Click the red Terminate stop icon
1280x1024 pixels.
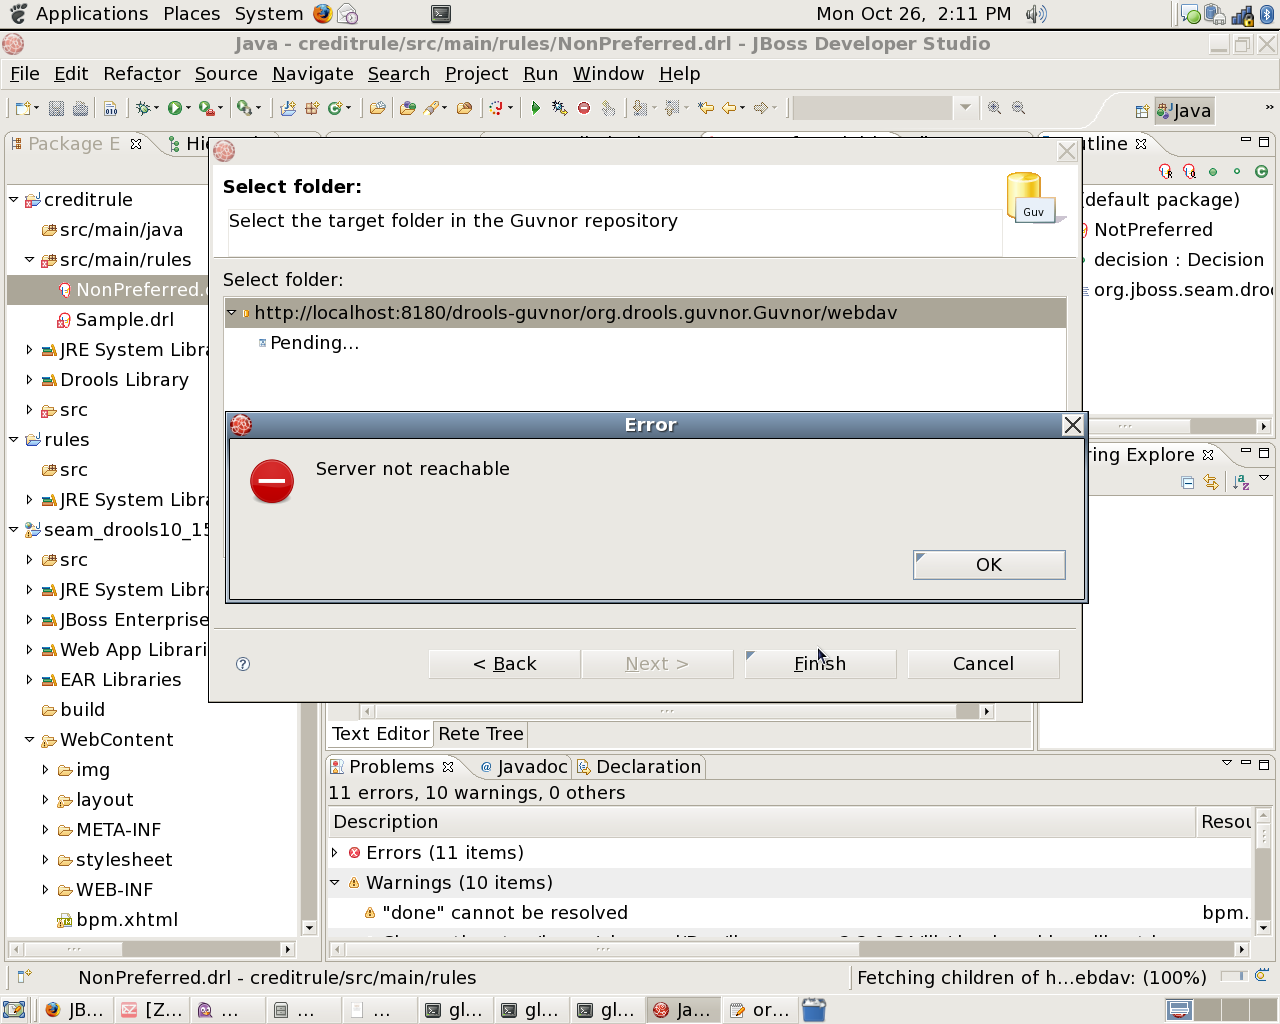pyautogui.click(x=584, y=108)
